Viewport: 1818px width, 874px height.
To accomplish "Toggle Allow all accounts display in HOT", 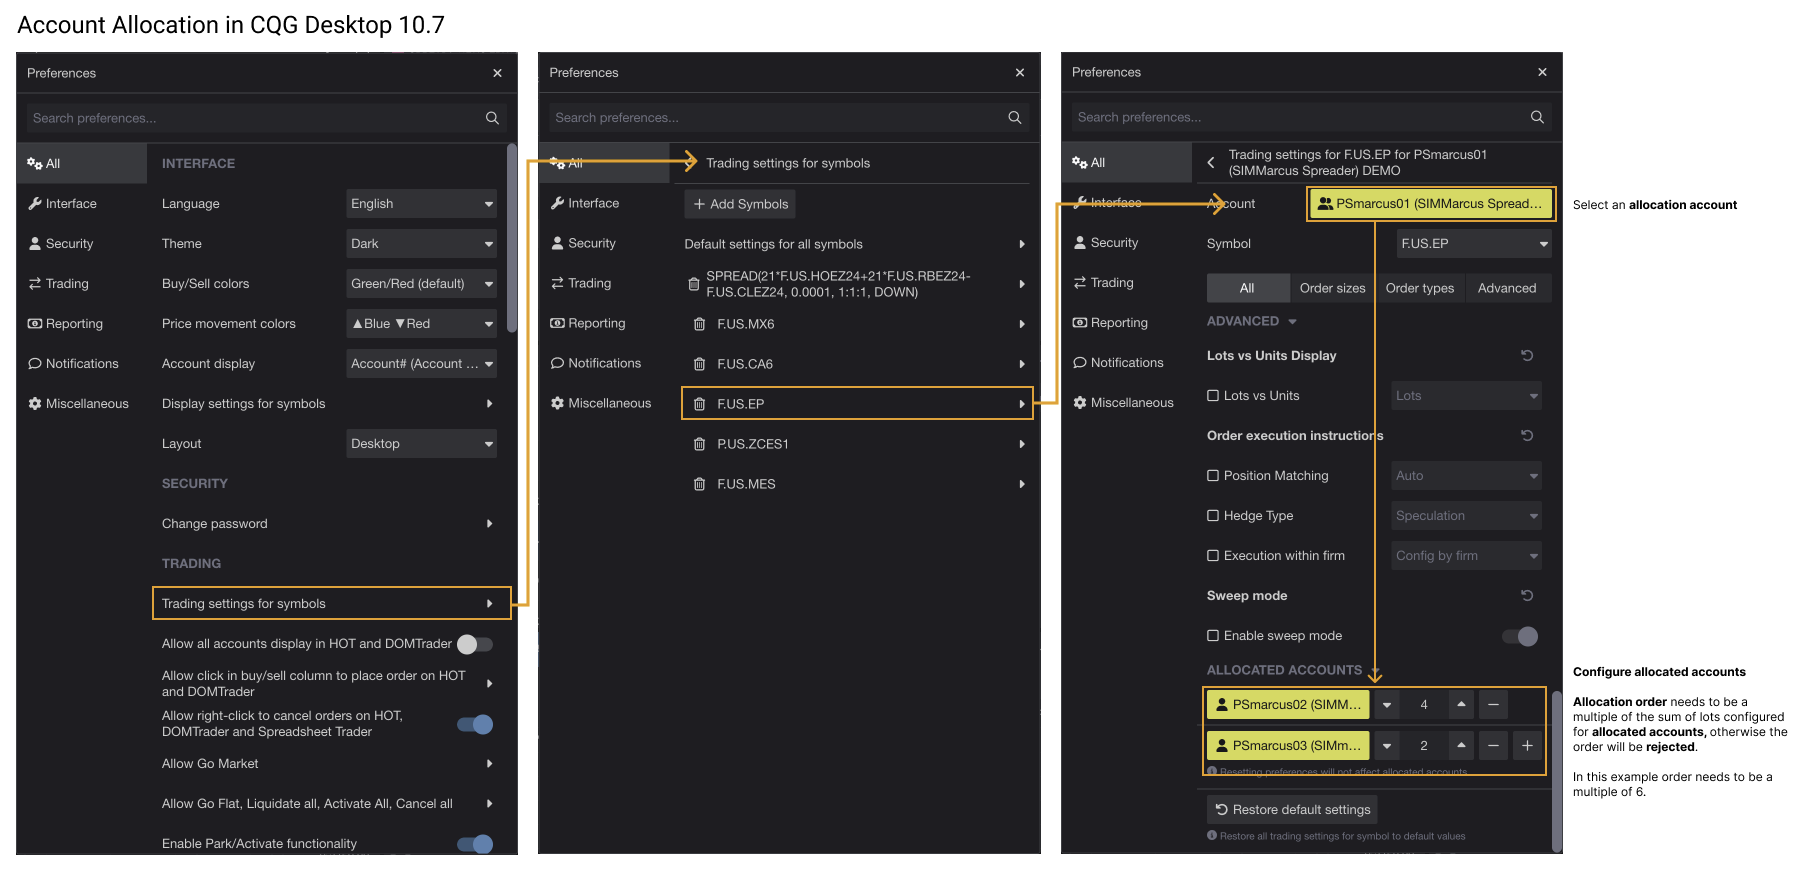I will (475, 644).
